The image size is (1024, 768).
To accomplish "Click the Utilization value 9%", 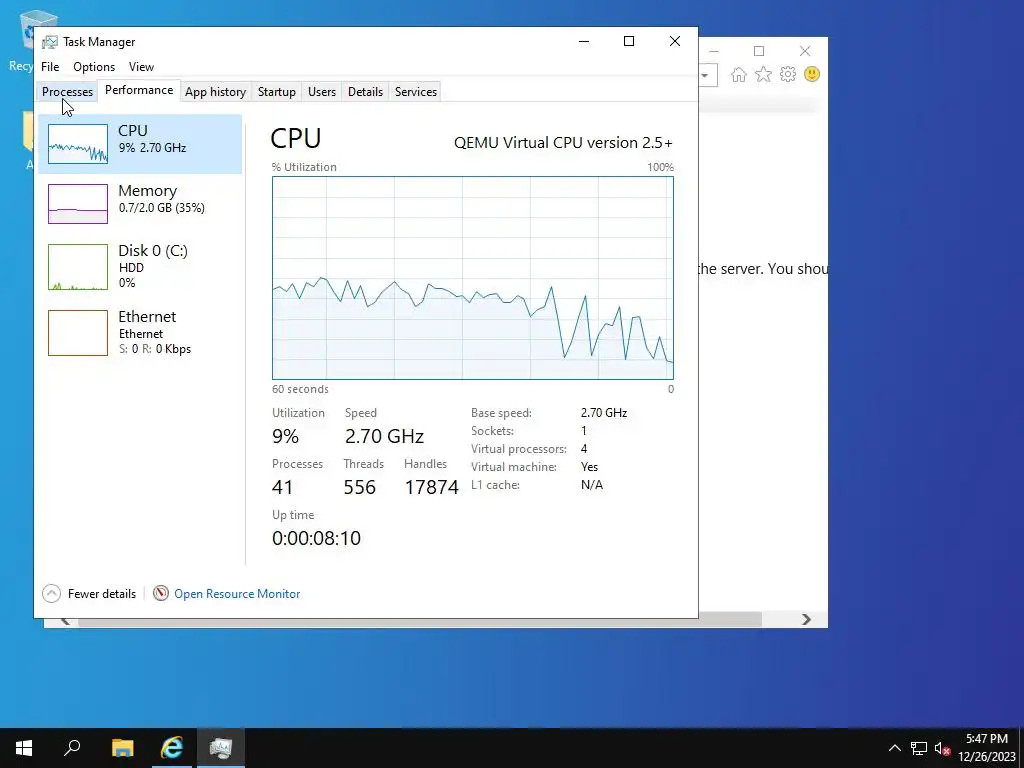I will pyautogui.click(x=285, y=436).
